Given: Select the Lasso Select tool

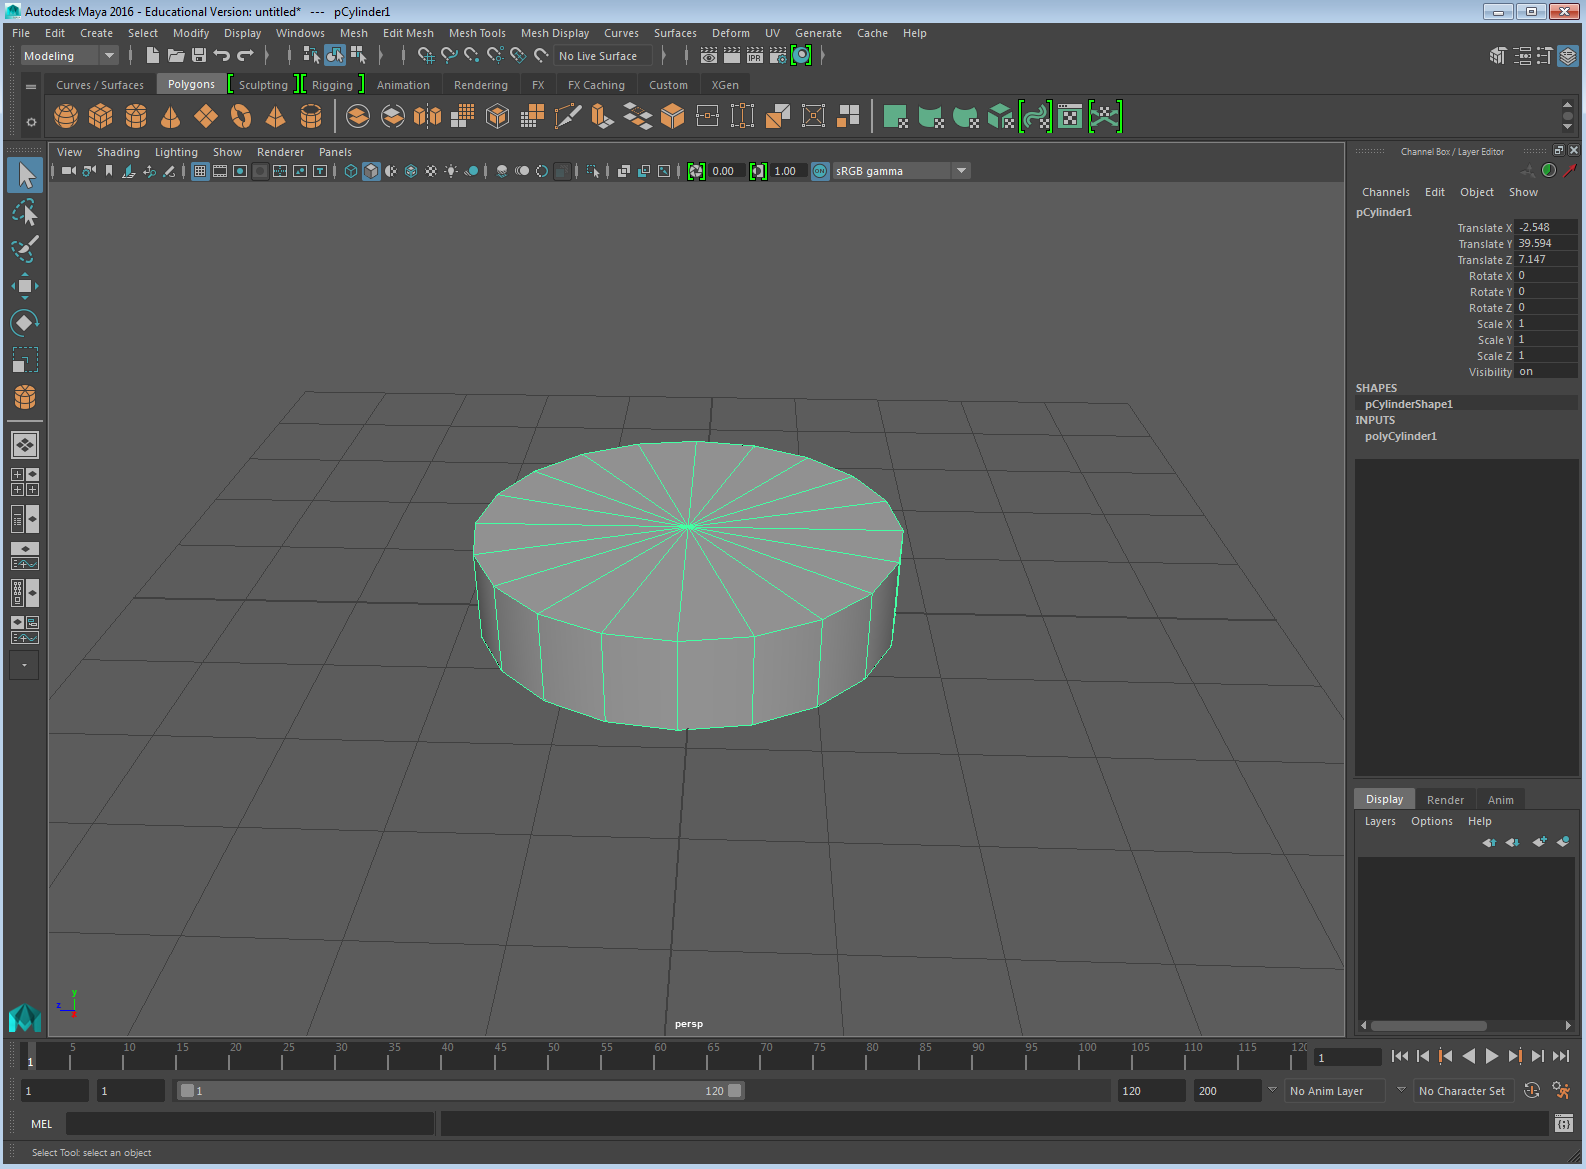Looking at the screenshot, I should (x=25, y=213).
